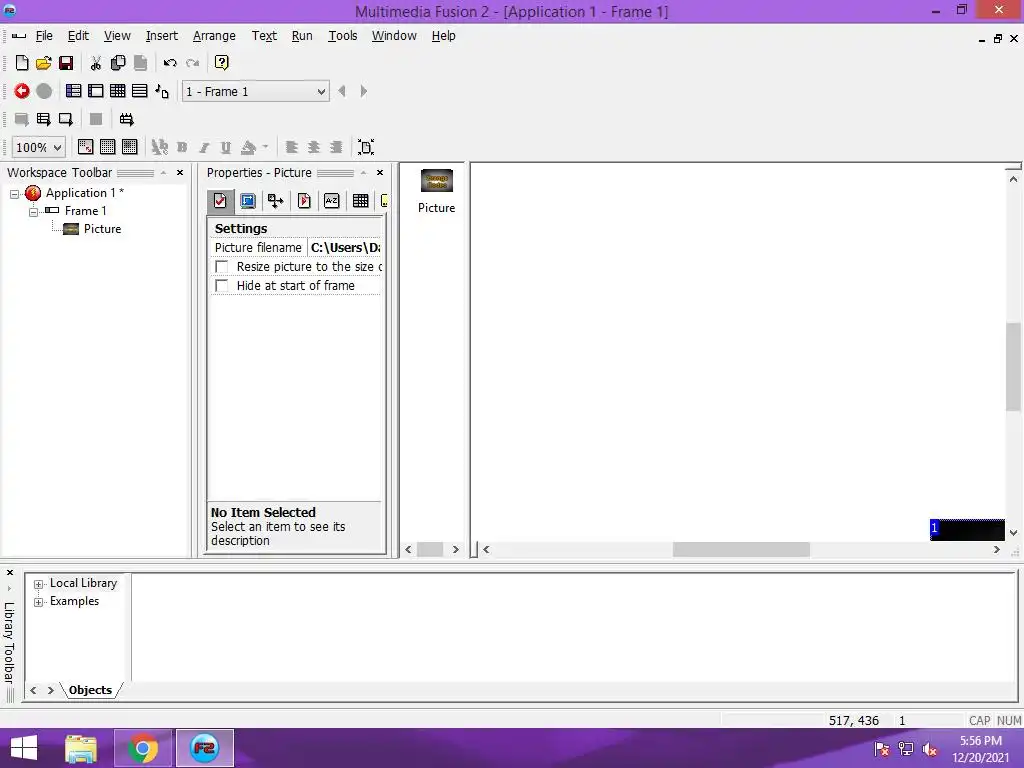Click the Grid setup icon
This screenshot has height=768, width=1024.
pos(86,147)
